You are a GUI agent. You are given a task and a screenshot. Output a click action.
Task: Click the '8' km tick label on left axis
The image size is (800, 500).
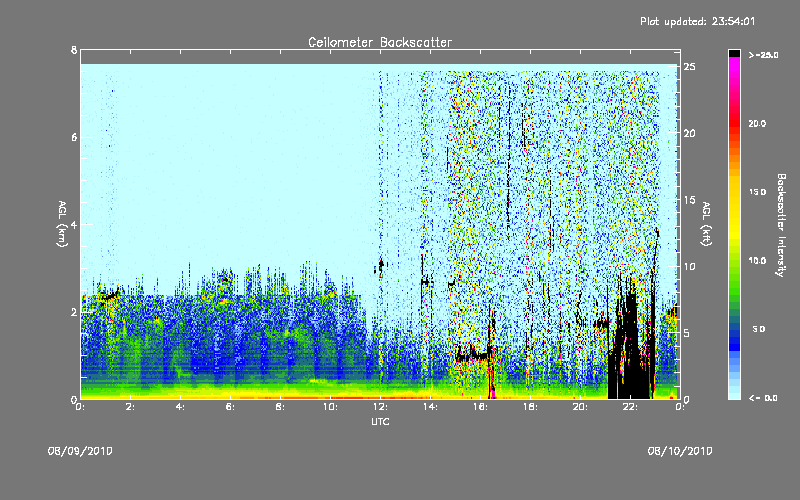pyautogui.click(x=74, y=50)
